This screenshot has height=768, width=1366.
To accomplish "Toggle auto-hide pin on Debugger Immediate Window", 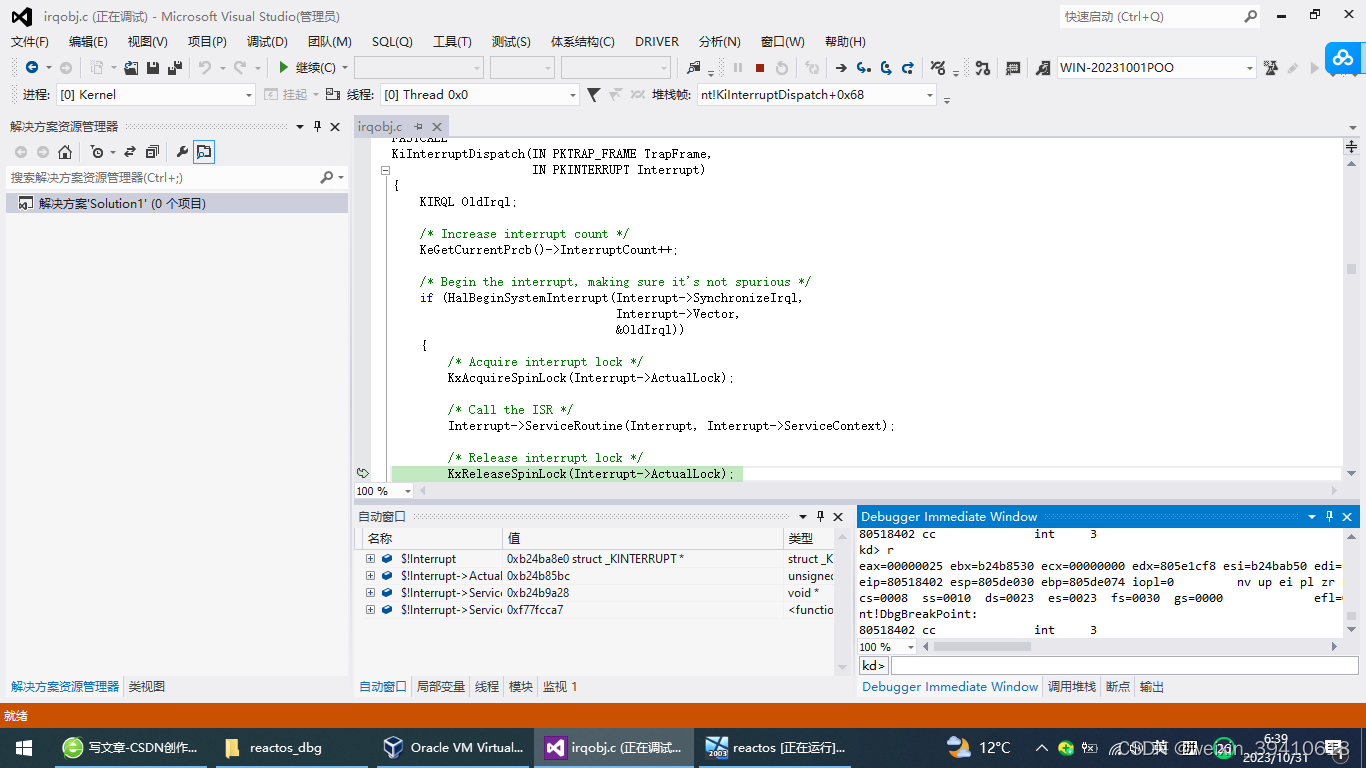I will click(x=1329, y=516).
